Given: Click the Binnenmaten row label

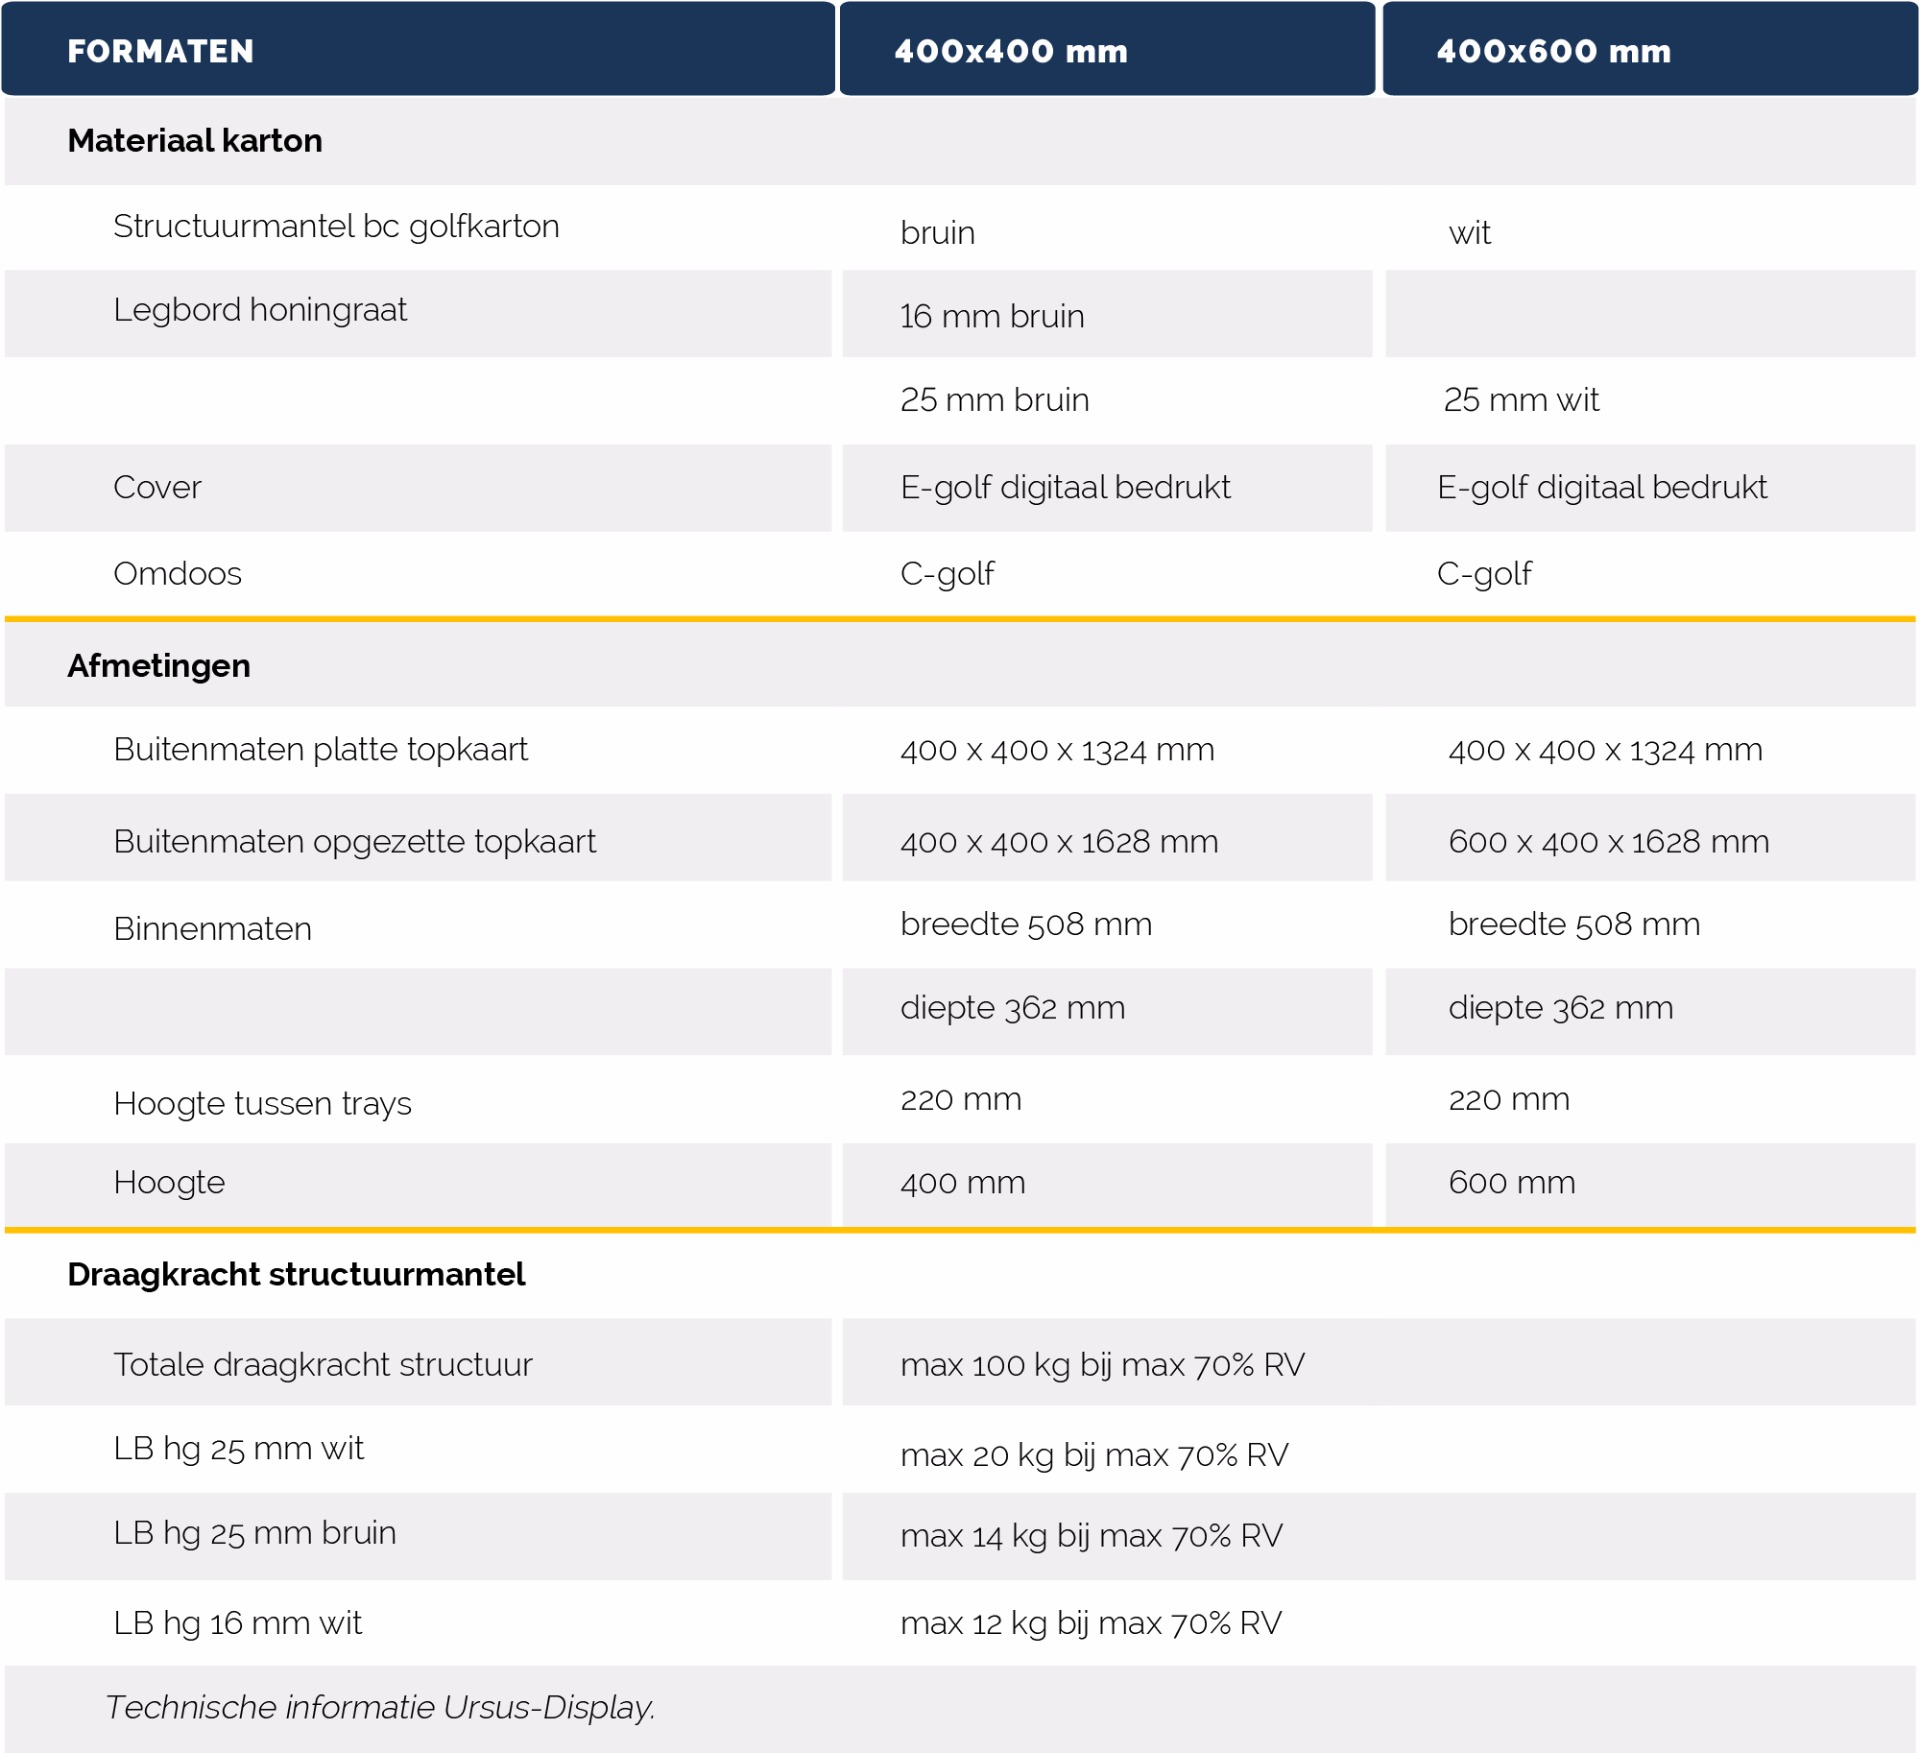Looking at the screenshot, I should tap(212, 929).
